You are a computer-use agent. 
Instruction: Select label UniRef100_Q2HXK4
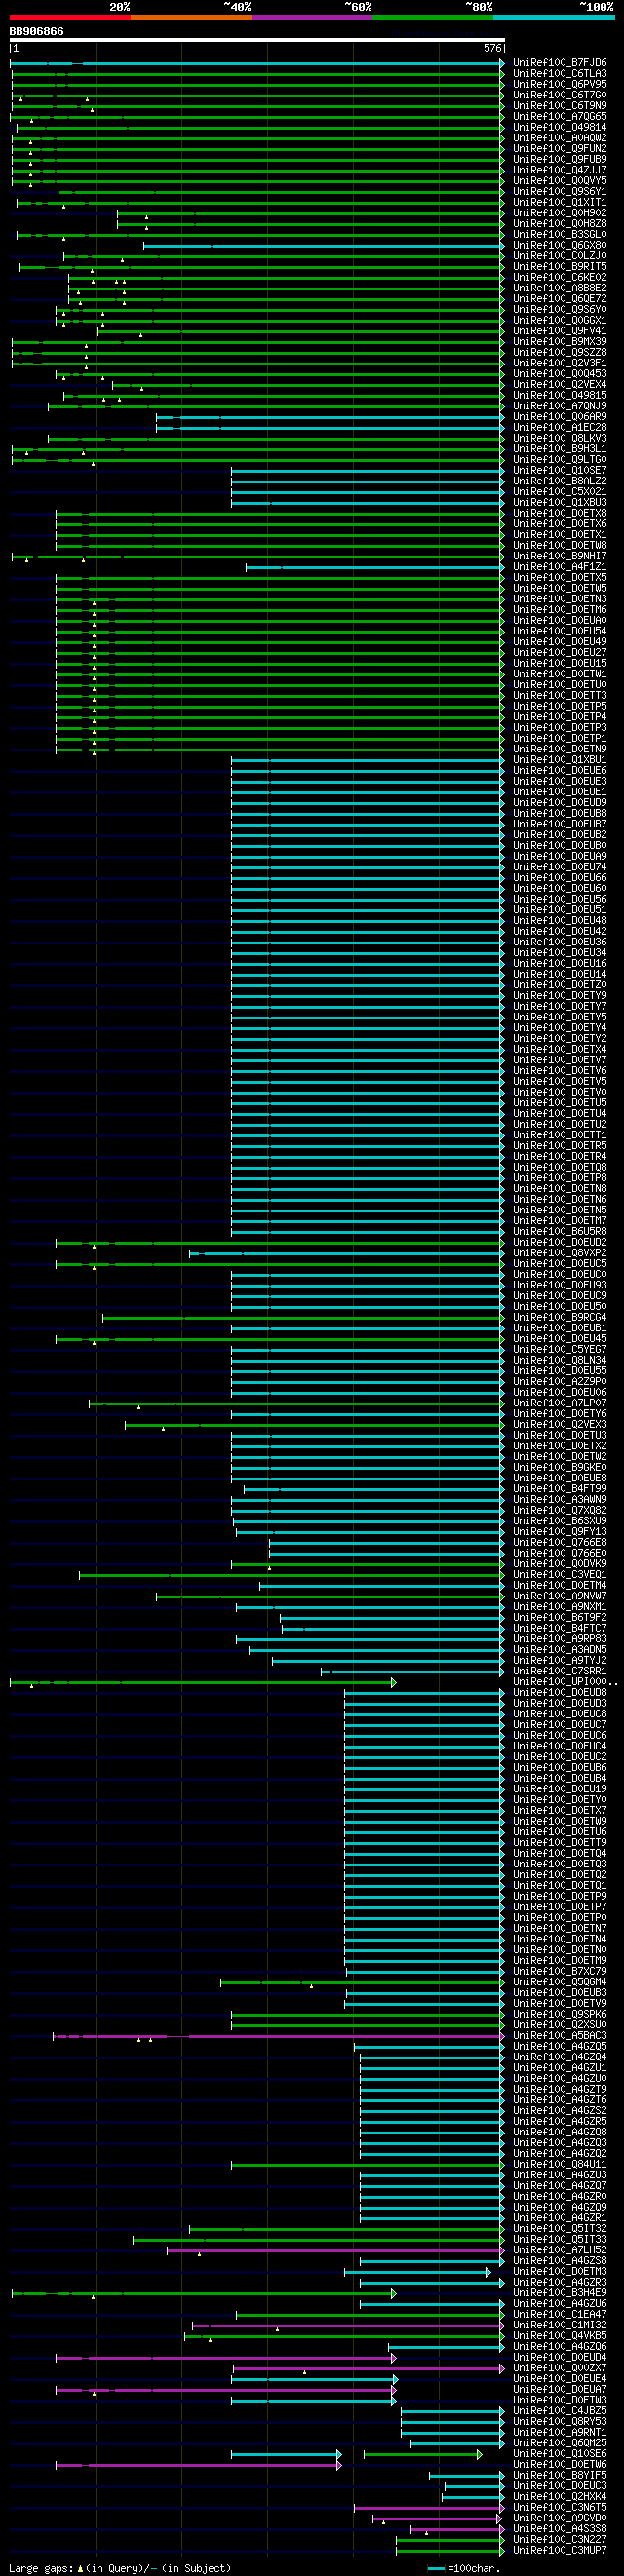coord(560,2497)
